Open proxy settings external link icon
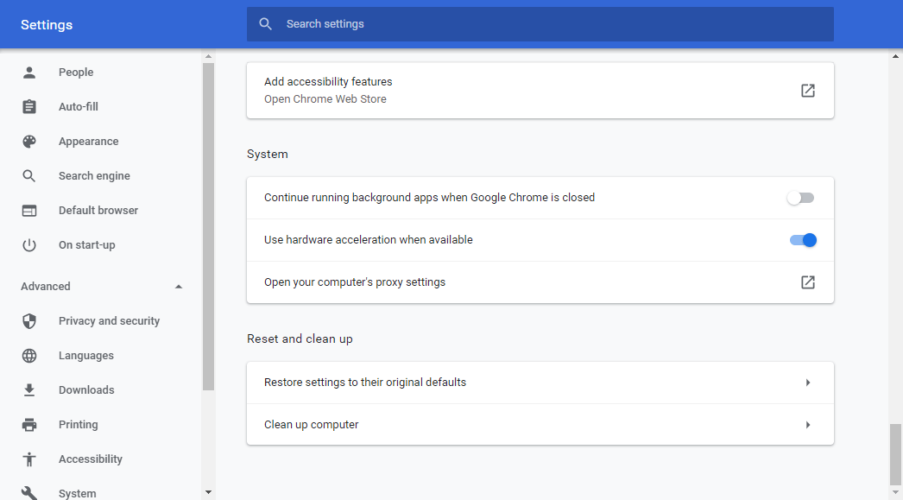Screen dimensions: 903x500 807,282
